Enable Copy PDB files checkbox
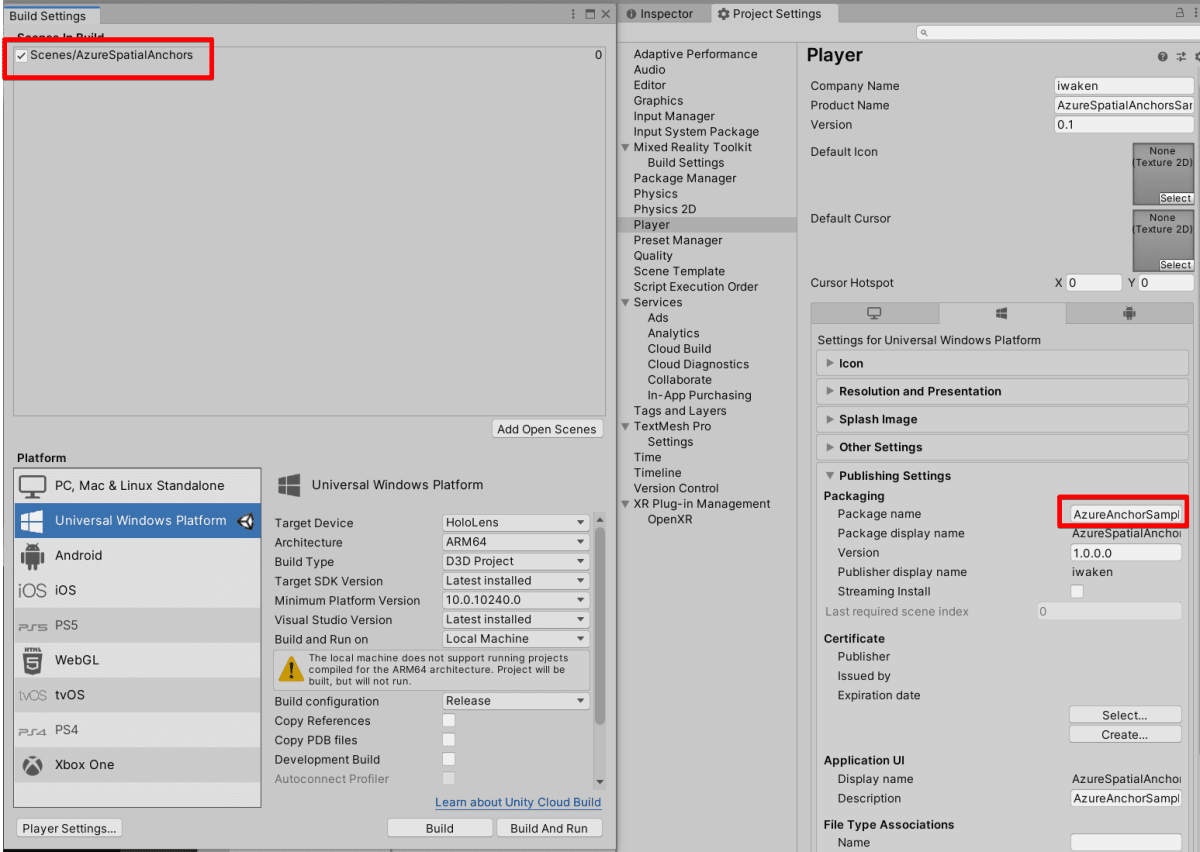This screenshot has height=852, width=1200. [x=449, y=740]
